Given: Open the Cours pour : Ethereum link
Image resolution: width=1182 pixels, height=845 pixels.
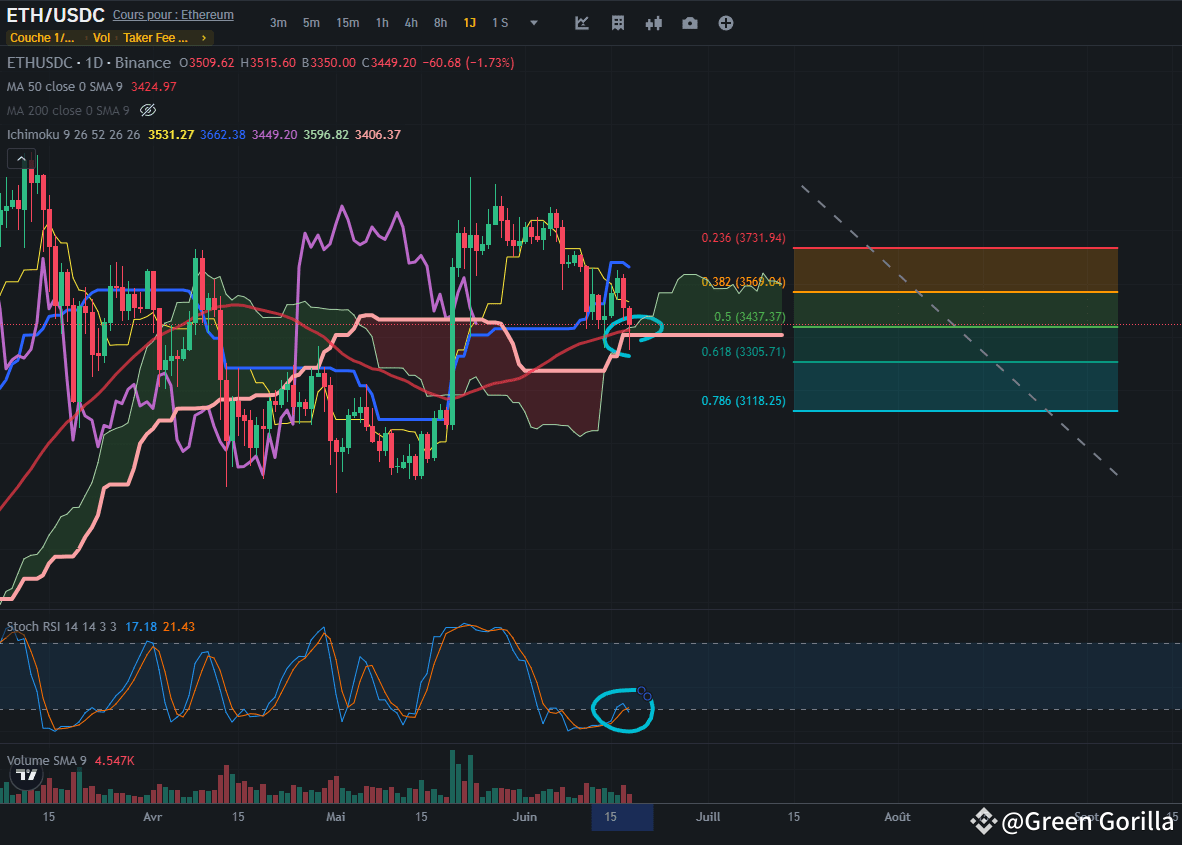Looking at the screenshot, I should [173, 15].
